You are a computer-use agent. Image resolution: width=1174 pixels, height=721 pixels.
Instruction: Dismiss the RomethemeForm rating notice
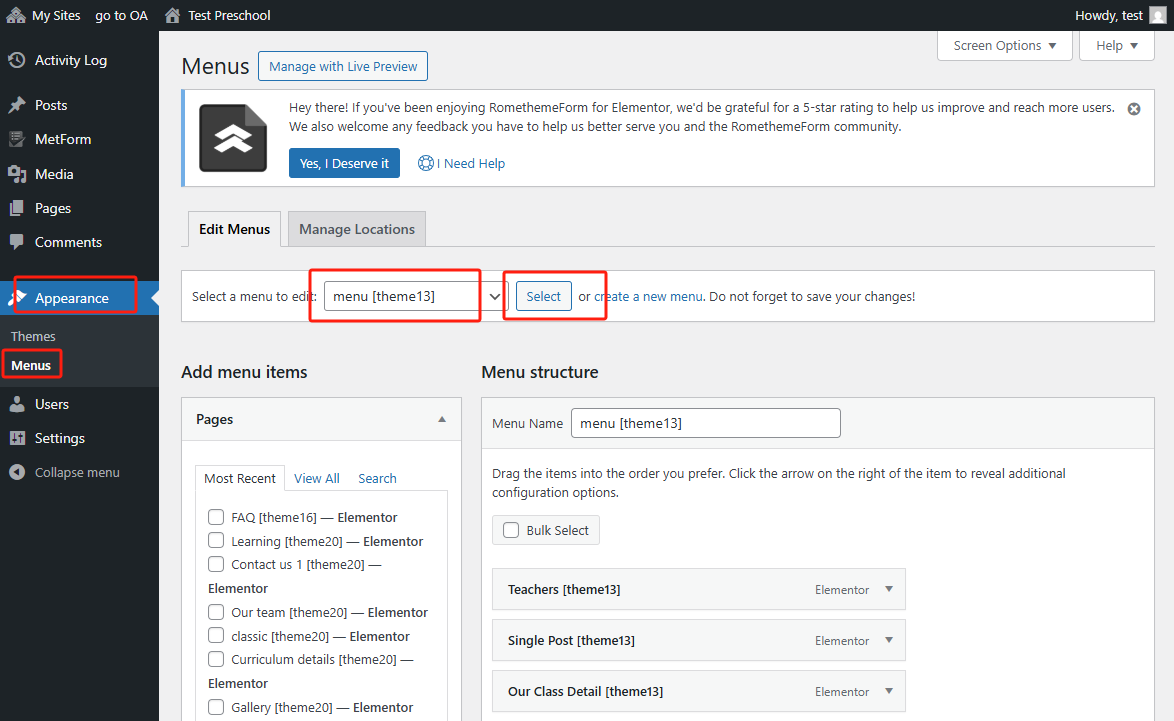(1133, 109)
